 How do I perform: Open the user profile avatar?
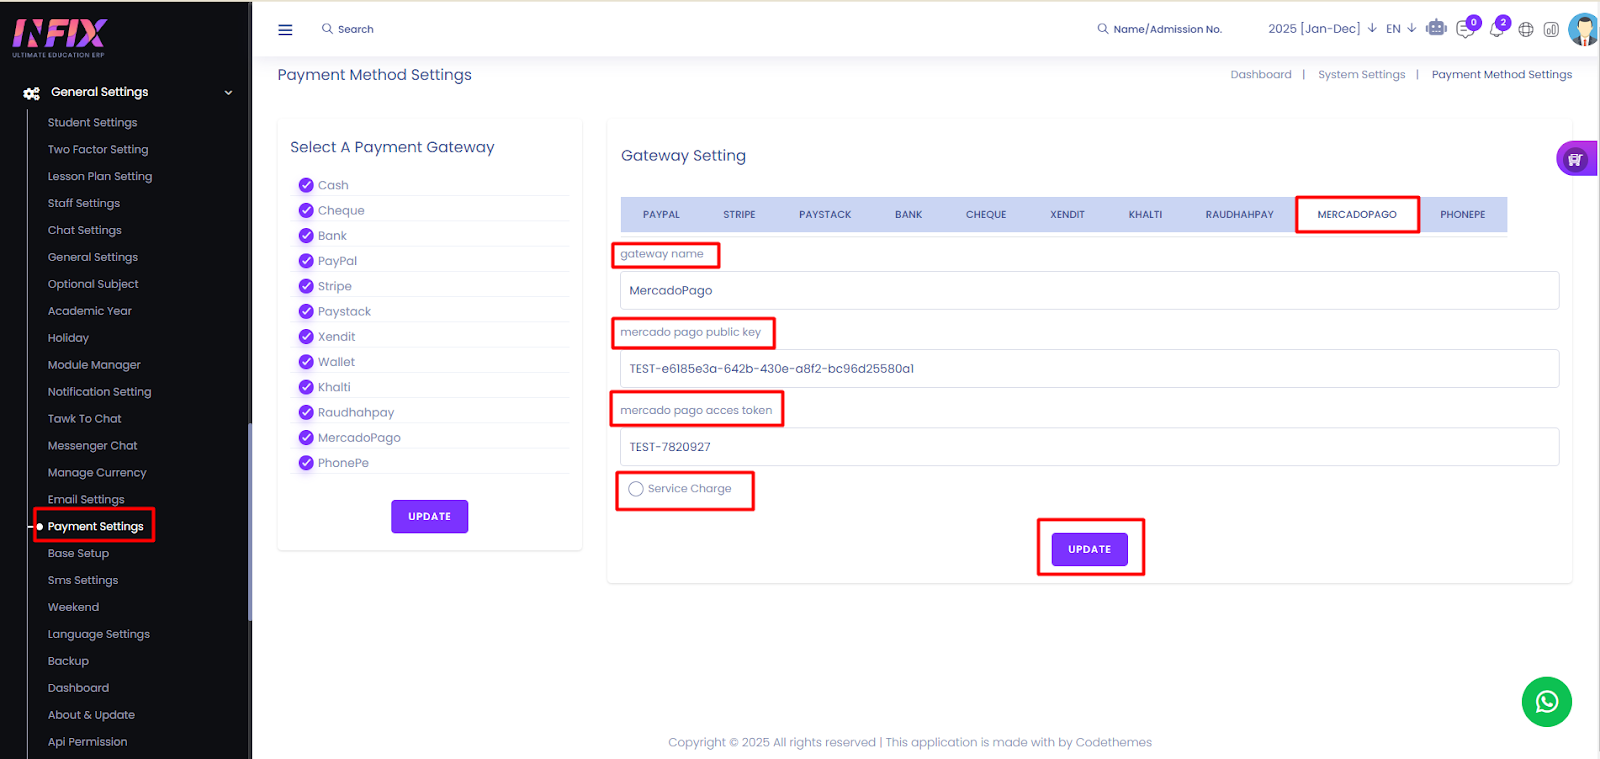tap(1584, 29)
